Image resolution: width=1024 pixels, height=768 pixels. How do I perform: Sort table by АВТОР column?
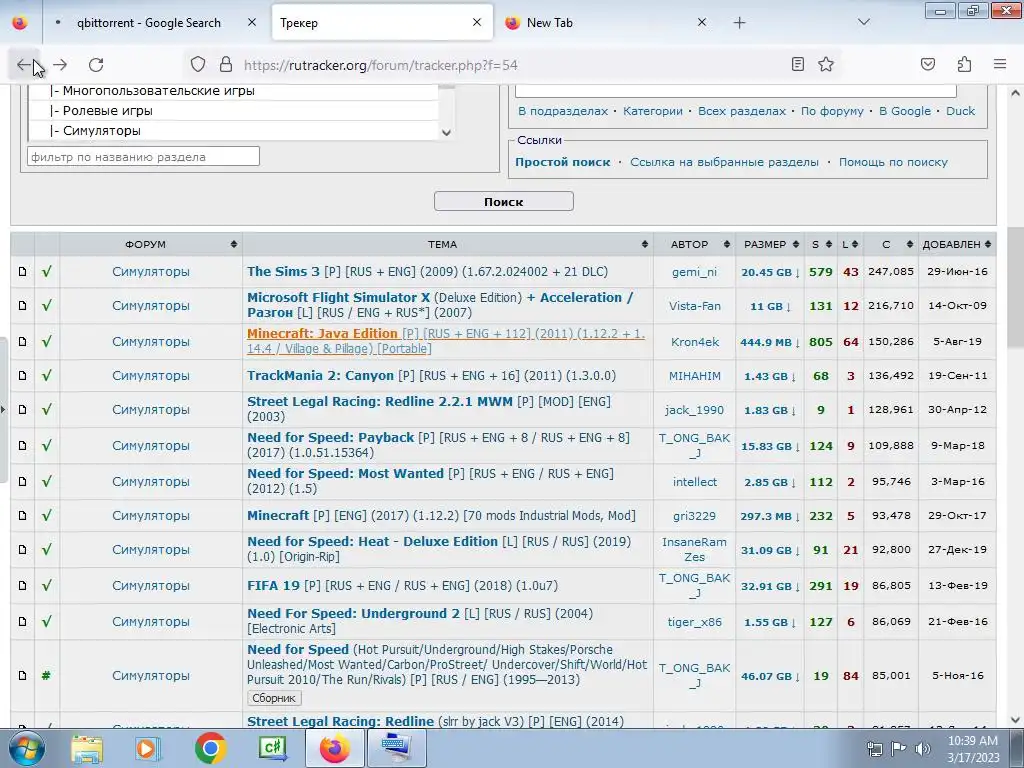coord(694,244)
